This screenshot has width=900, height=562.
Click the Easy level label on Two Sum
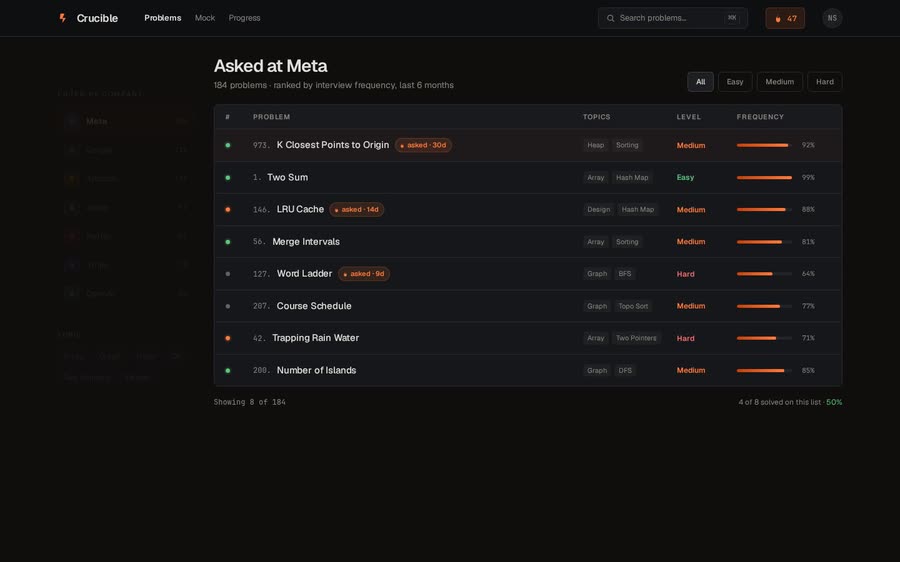[x=685, y=177]
